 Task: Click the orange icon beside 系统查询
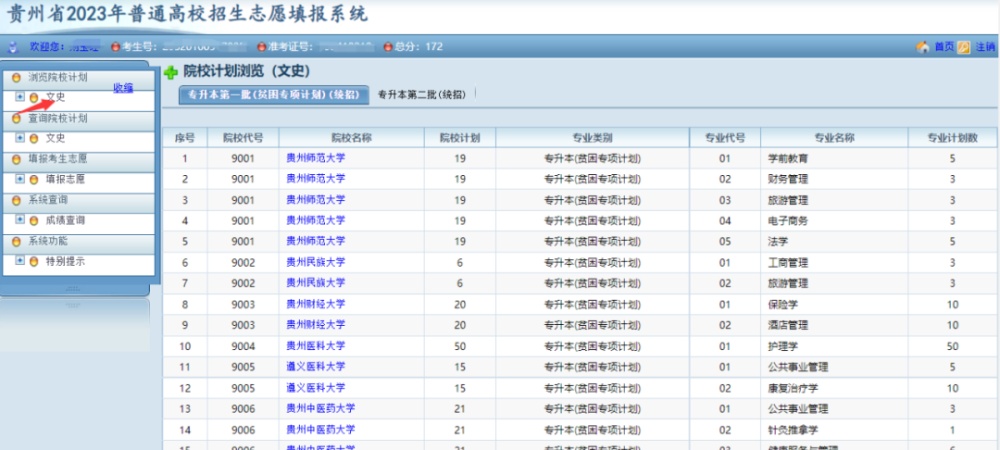point(16,200)
